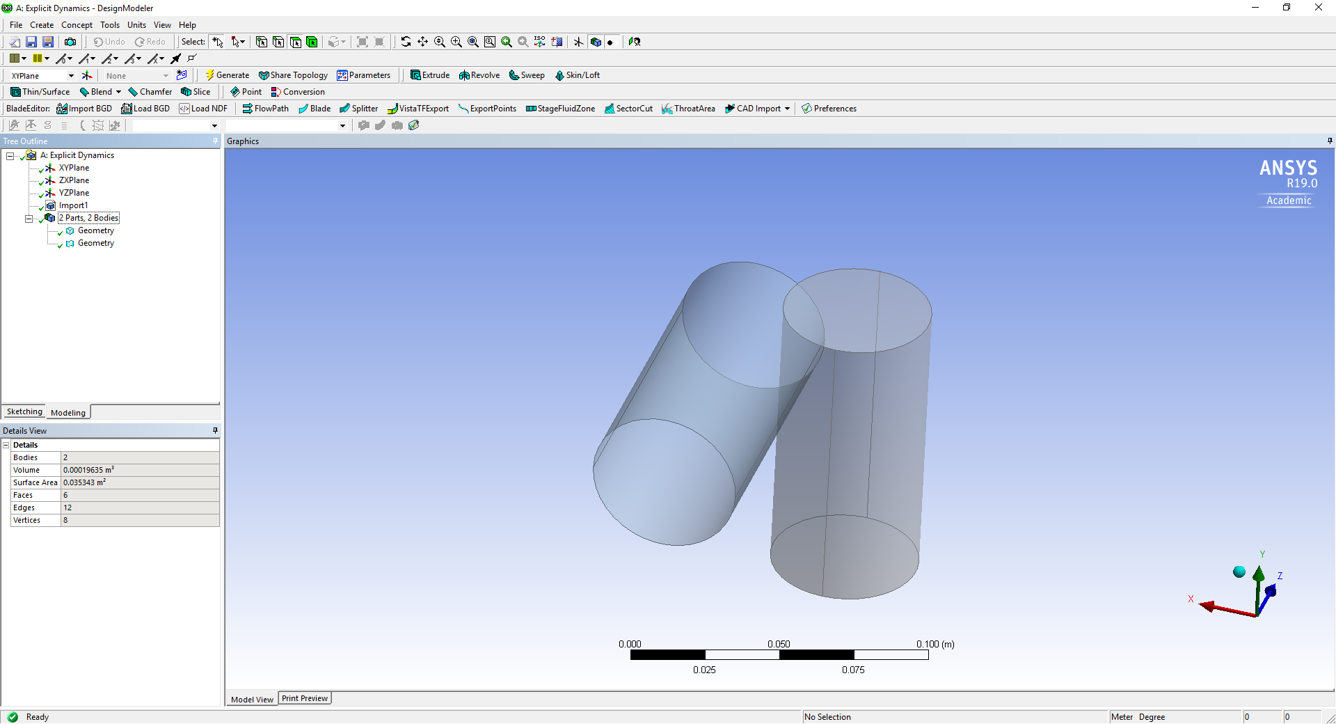Pin the Graphics panel
This screenshot has width=1336, height=724.
1329,141
